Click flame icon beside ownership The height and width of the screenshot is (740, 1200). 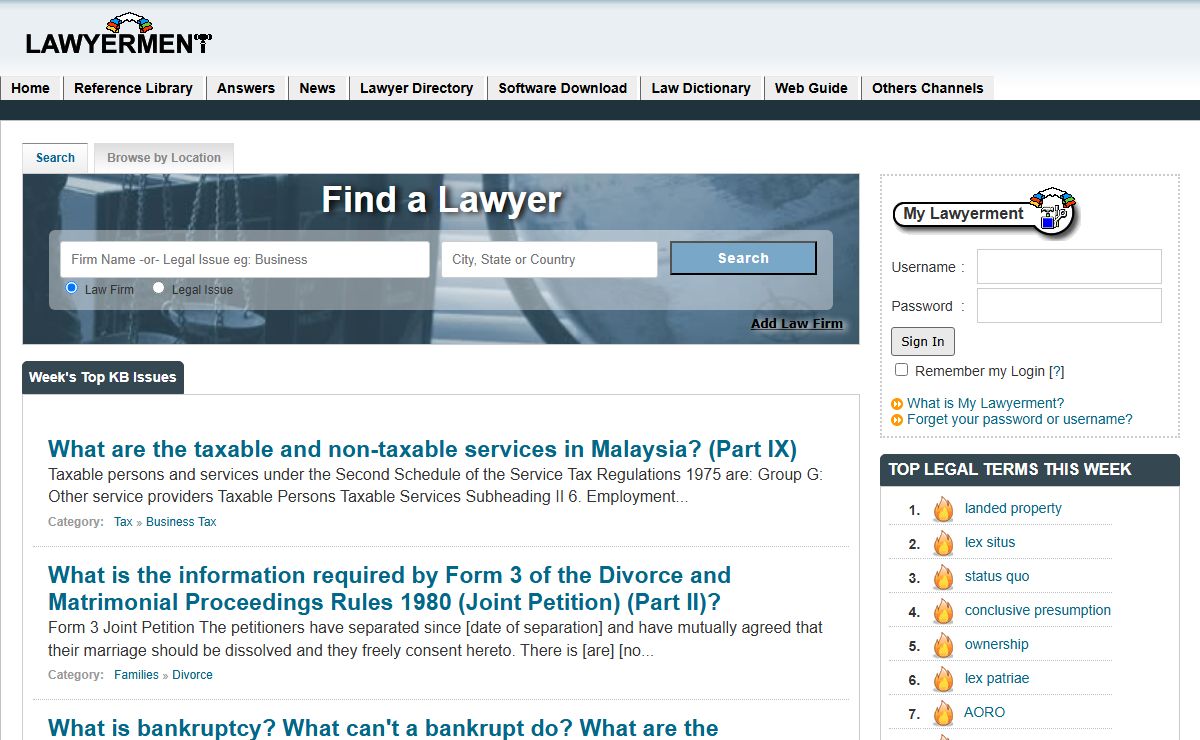[x=944, y=645]
